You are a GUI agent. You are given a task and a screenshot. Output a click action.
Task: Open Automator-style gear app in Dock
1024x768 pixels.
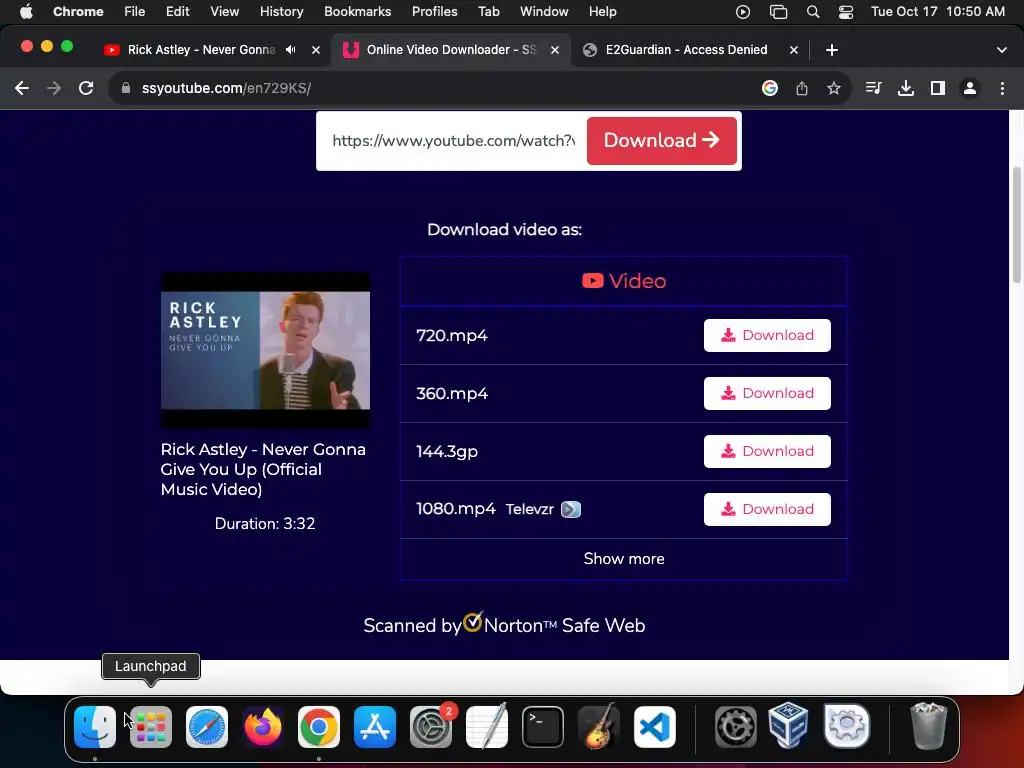[x=735, y=727]
